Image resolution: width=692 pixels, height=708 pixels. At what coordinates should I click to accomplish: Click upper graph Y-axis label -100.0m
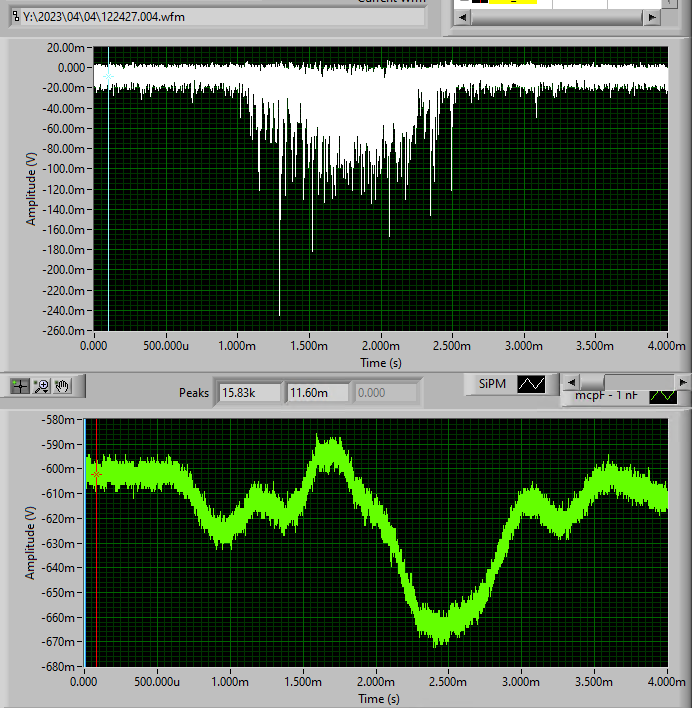pyautogui.click(x=63, y=169)
